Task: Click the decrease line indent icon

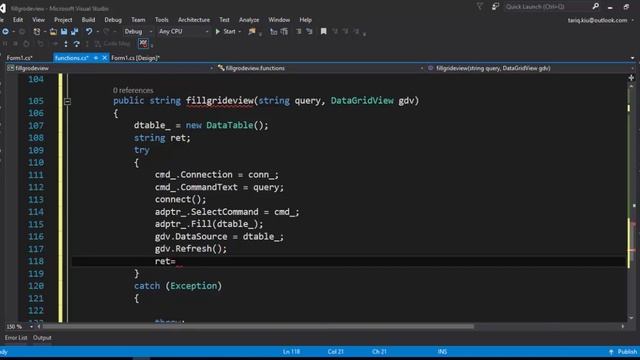Action: pos(273,31)
